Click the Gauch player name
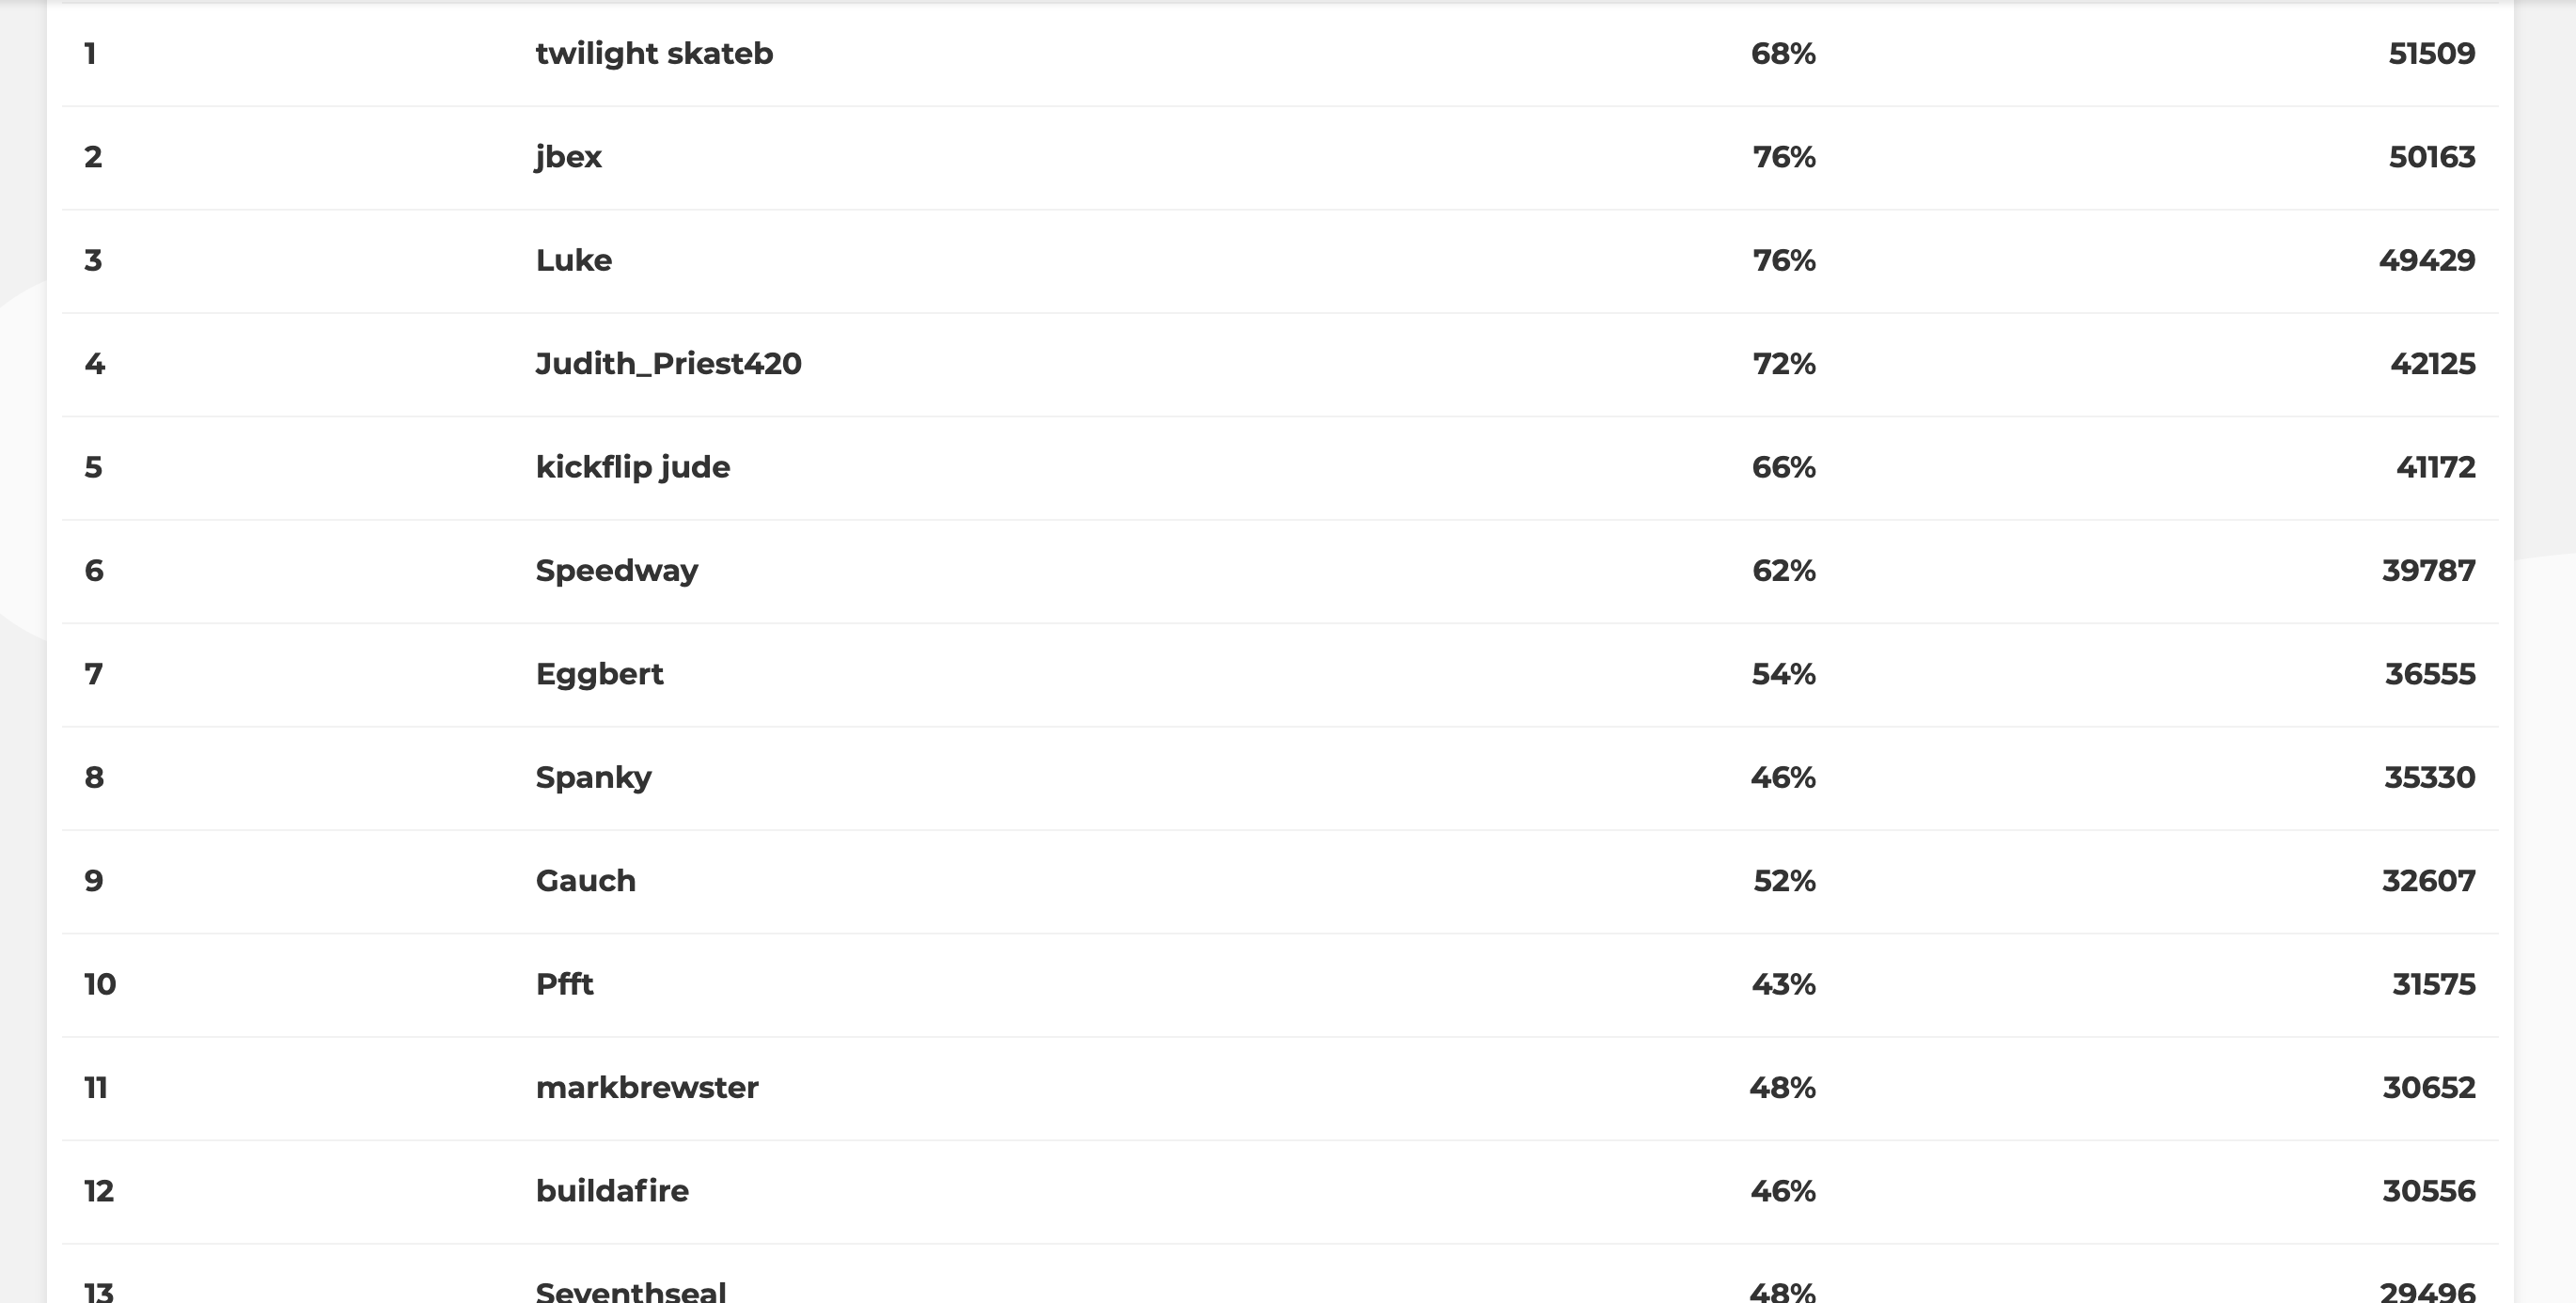 [x=585, y=881]
